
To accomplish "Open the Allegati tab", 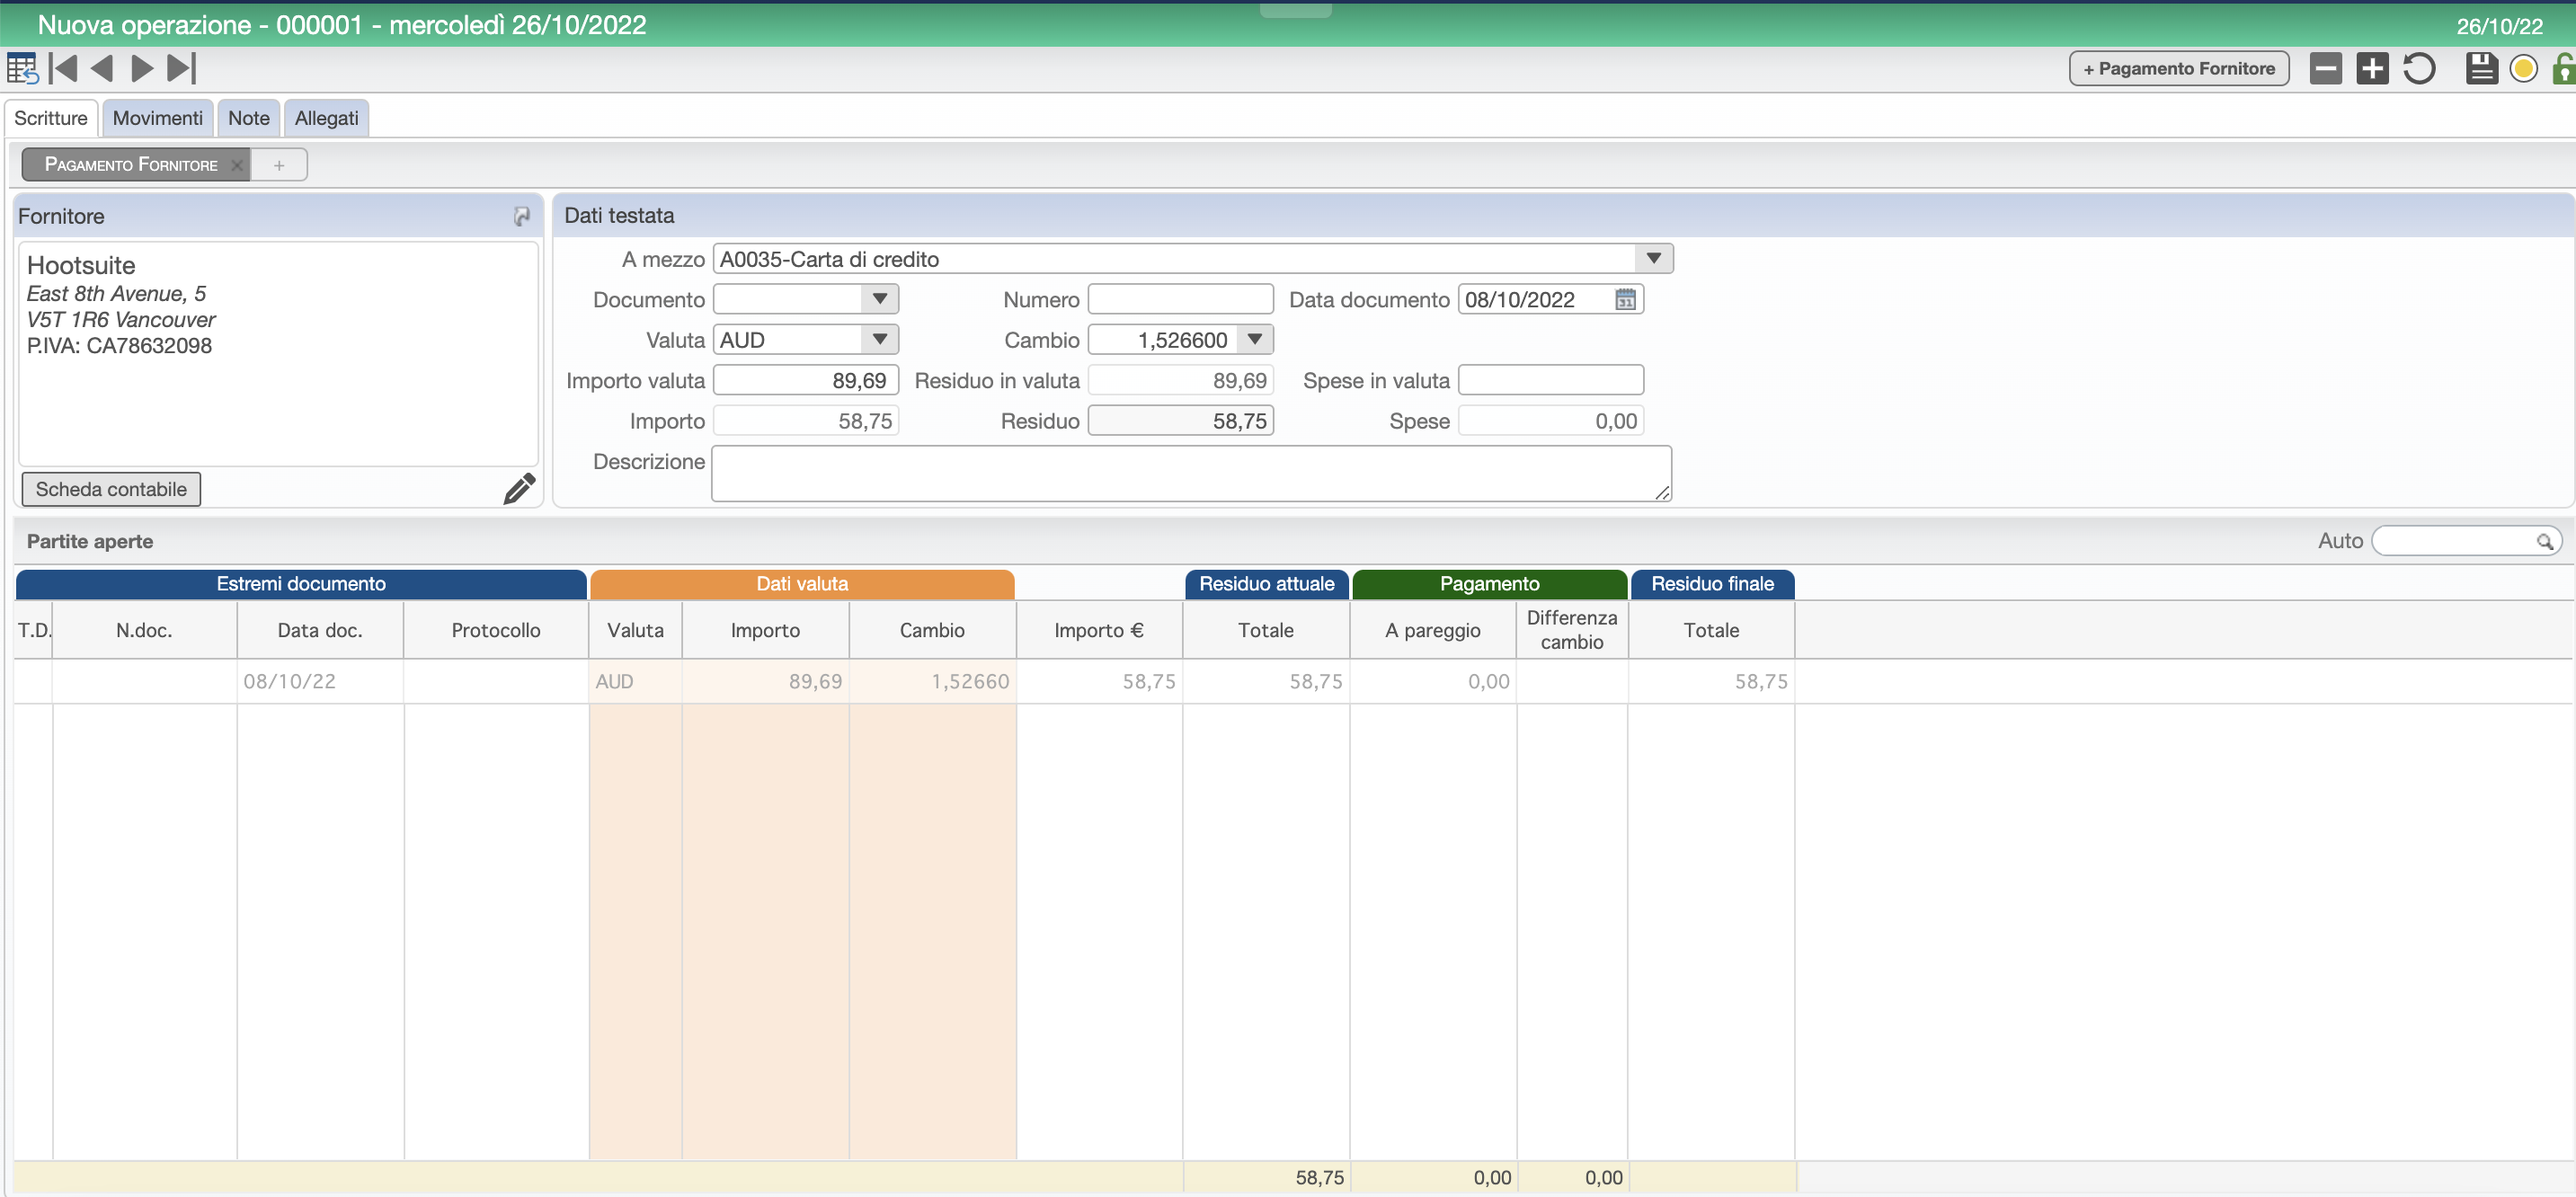I will [x=326, y=118].
